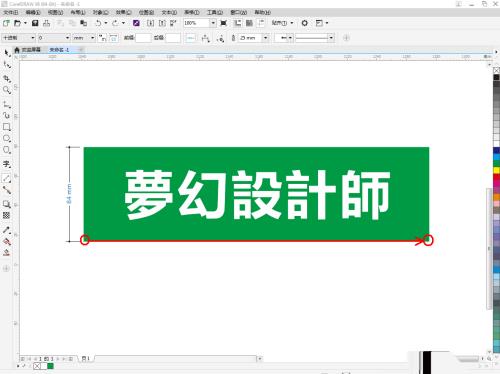Open the Options gear icon
This screenshot has height=374, width=500.
point(304,23)
